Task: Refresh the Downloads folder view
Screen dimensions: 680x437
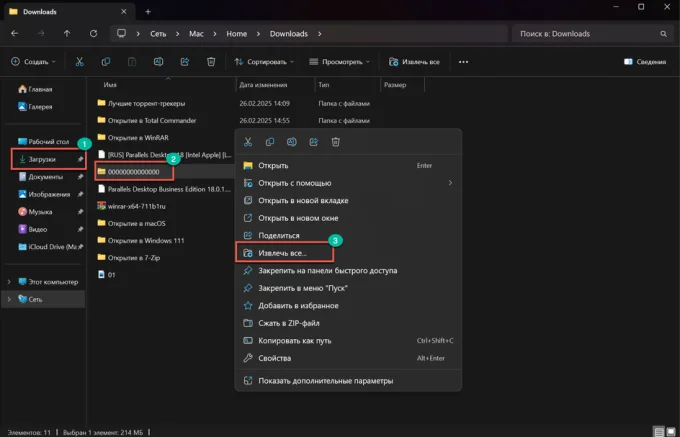Action: pyautogui.click(x=93, y=33)
